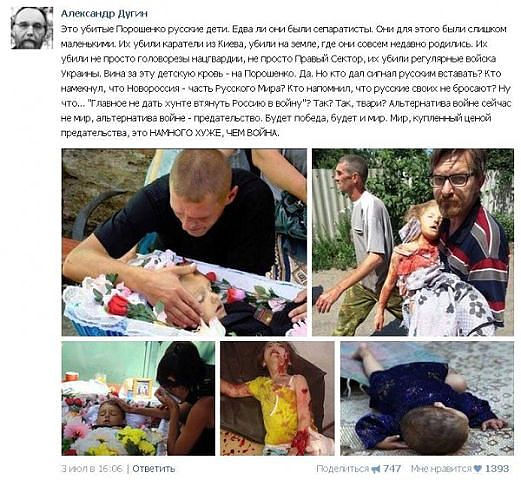Open photo of woman beside yellow flowers

[x=138, y=398]
